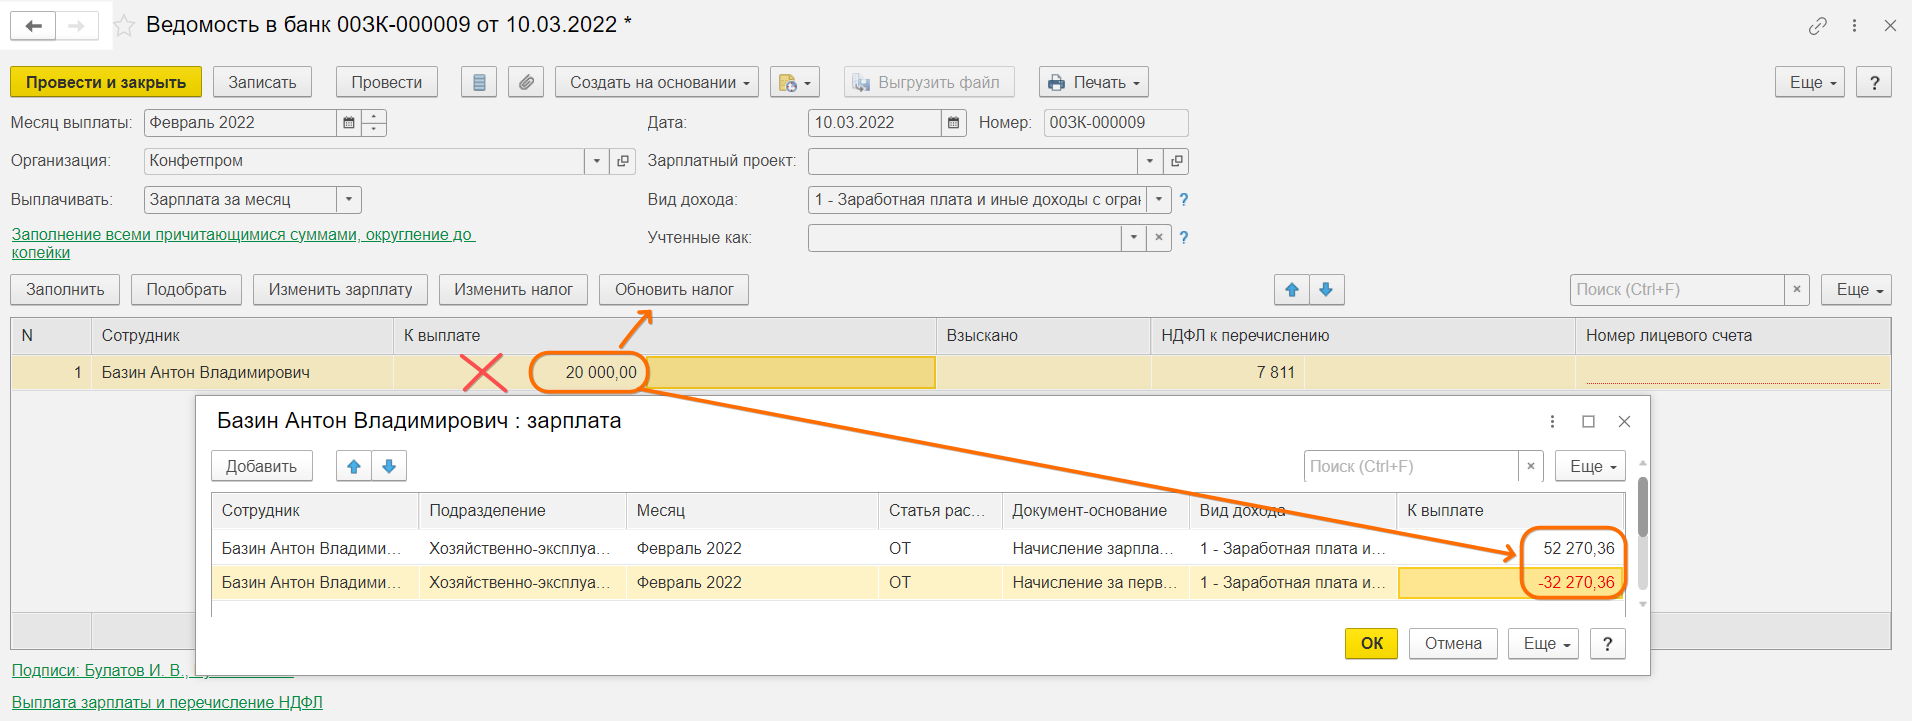Screen dimensions: 1912x721
Task: Add document to favorites with star icon
Action: coord(124,26)
